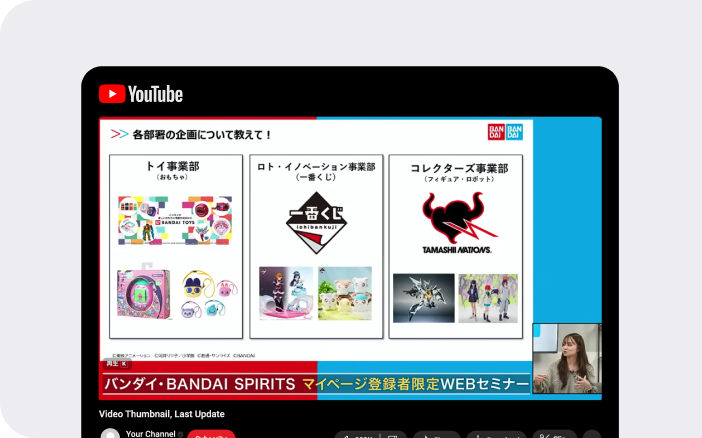Click the presenter webcam inset
The image size is (702, 438).
coord(567,358)
